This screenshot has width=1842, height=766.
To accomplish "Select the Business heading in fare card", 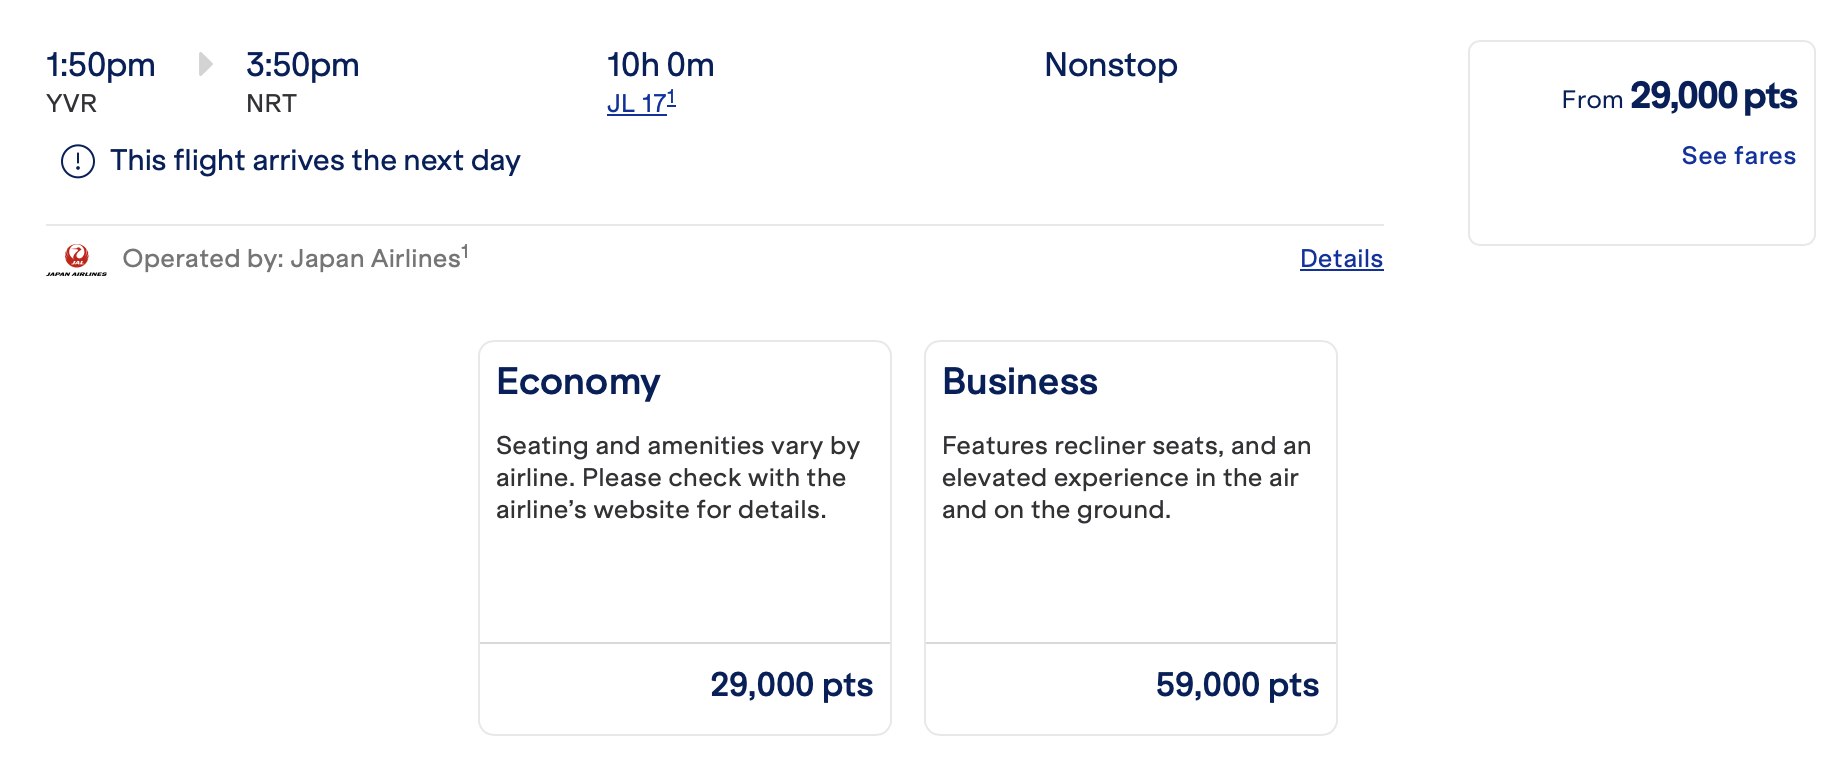I will (x=1020, y=382).
